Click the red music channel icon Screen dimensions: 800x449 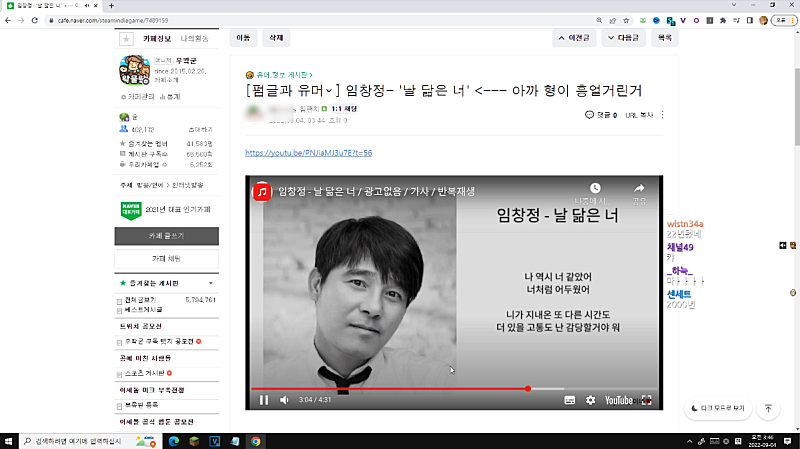pyautogui.click(x=262, y=192)
